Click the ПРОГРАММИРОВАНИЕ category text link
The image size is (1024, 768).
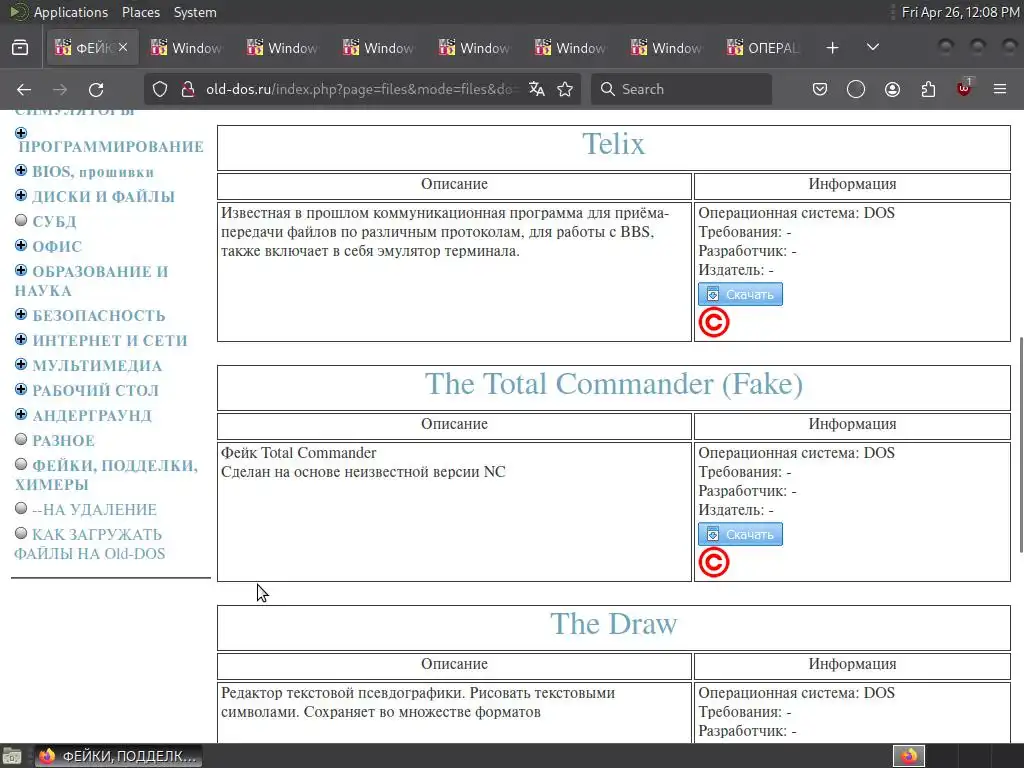click(x=111, y=147)
